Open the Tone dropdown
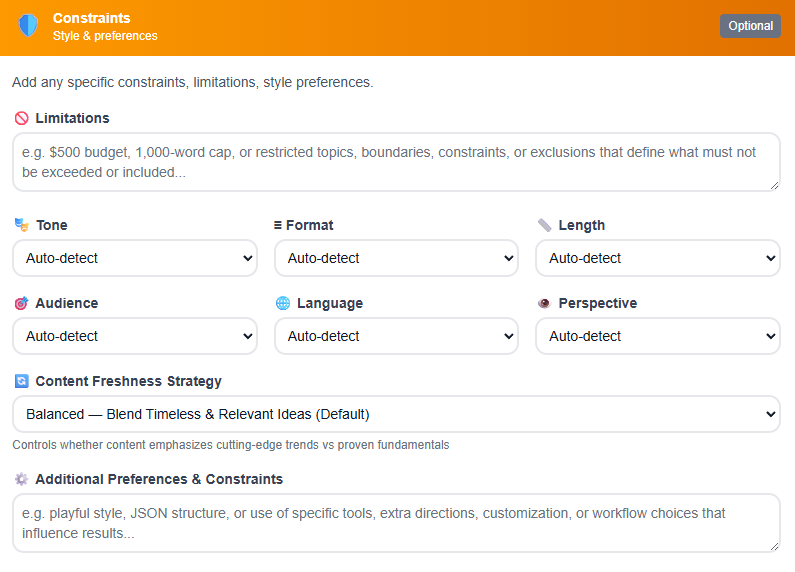The image size is (795, 572). [x=135, y=258]
